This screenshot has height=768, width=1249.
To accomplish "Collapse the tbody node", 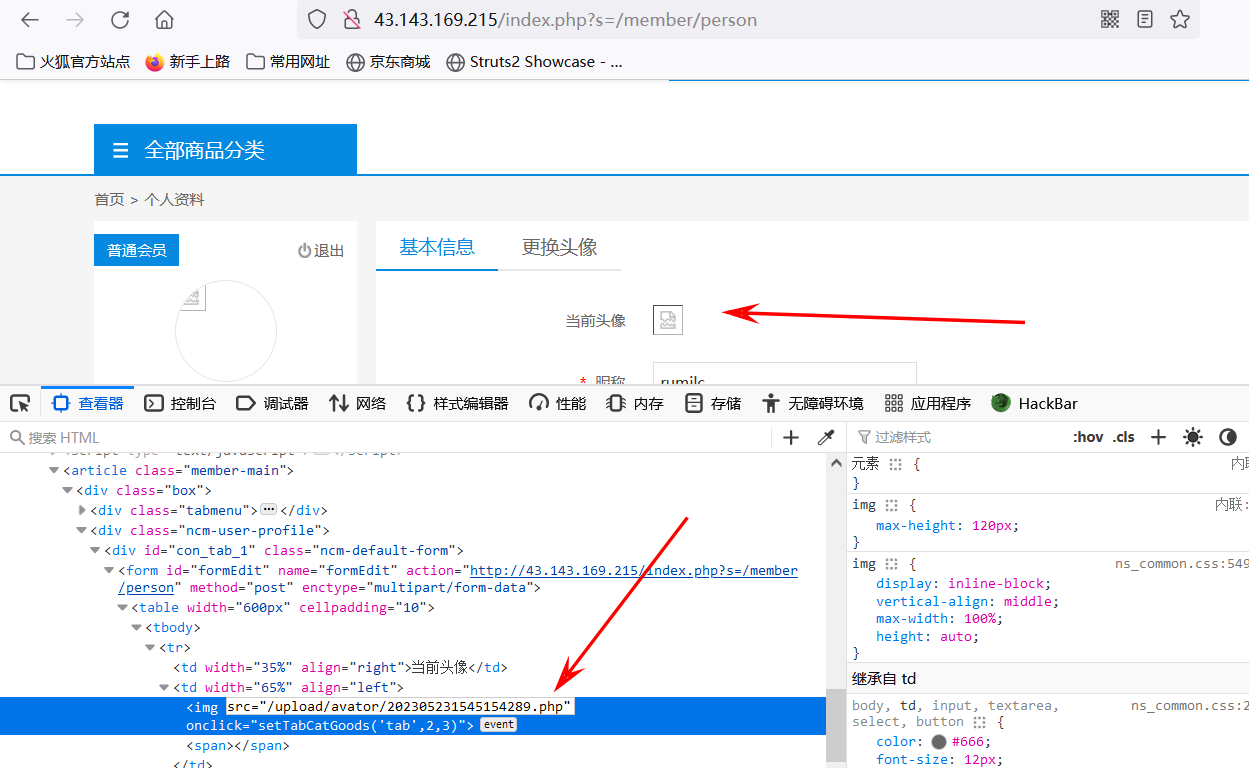I will [x=137, y=627].
